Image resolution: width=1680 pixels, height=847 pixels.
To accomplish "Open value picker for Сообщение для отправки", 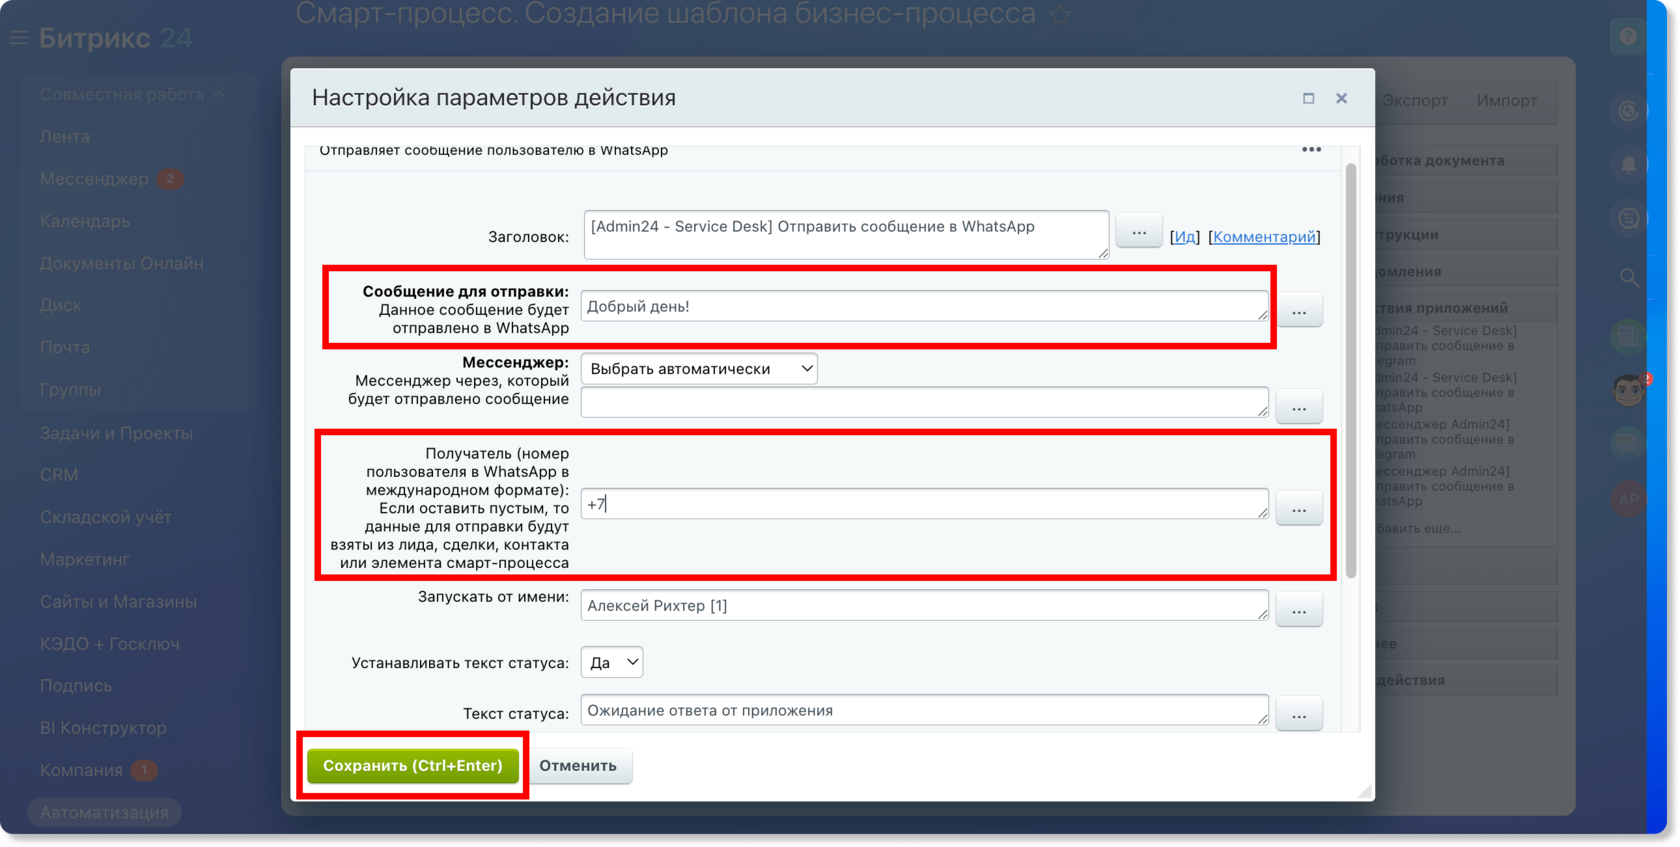I will click(1299, 311).
